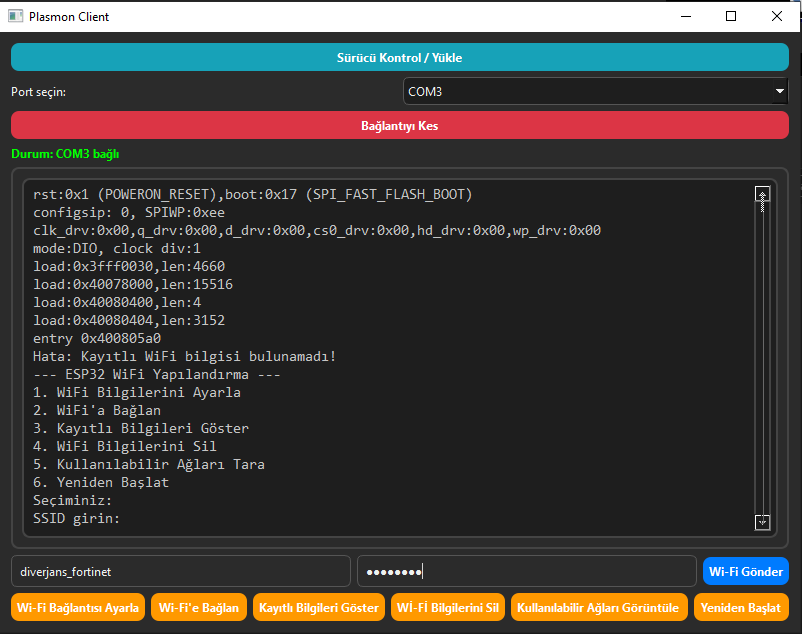Click the Wi-Fi'e Bağlan button

199,607
